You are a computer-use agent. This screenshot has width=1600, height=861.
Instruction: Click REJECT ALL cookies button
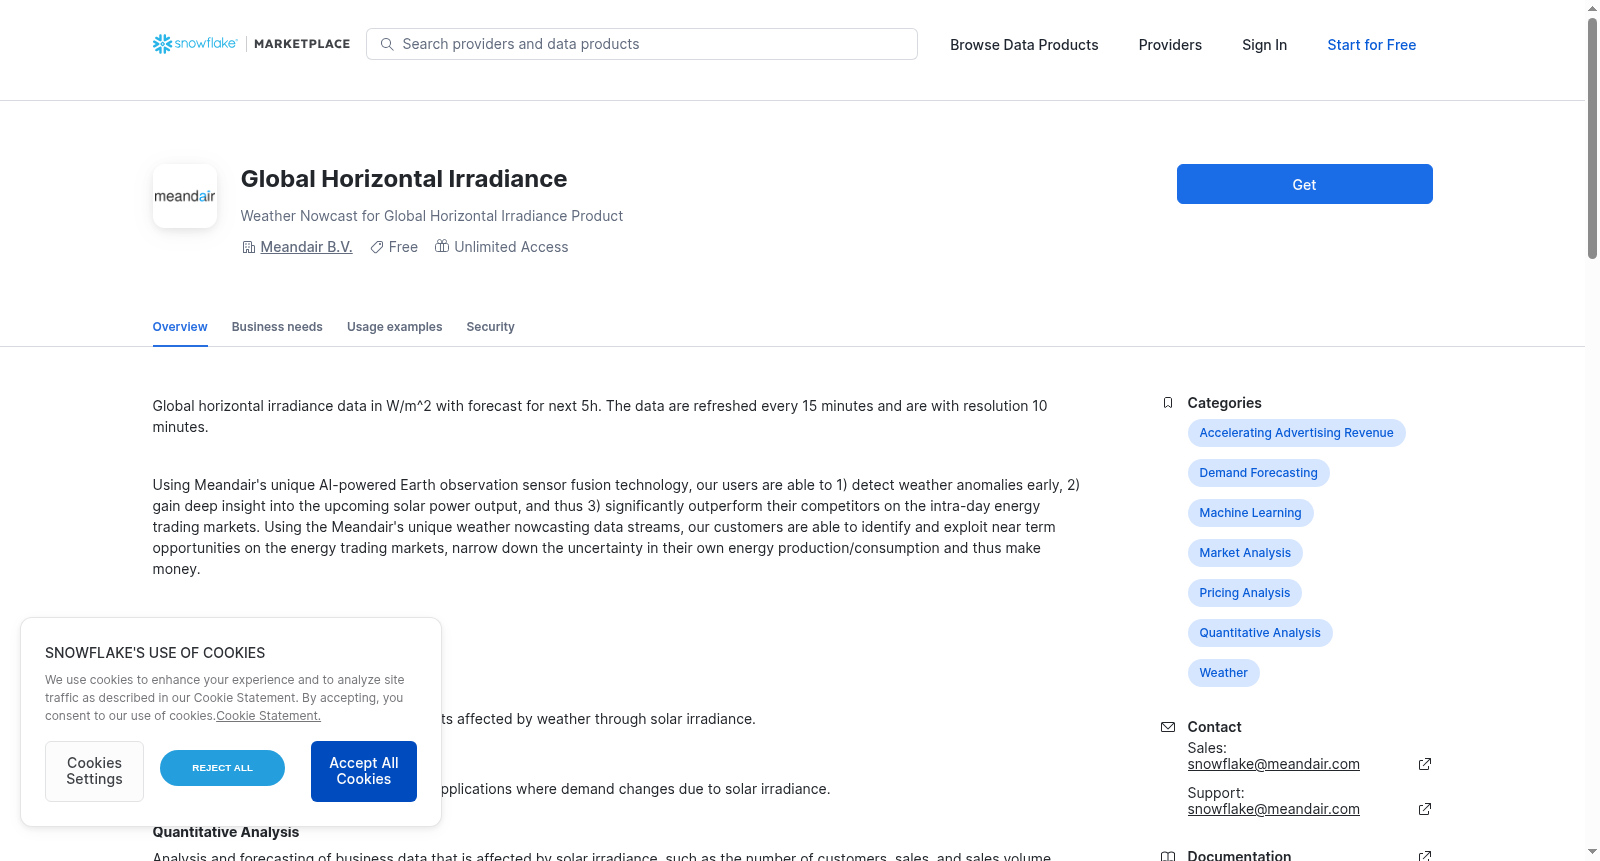click(222, 768)
